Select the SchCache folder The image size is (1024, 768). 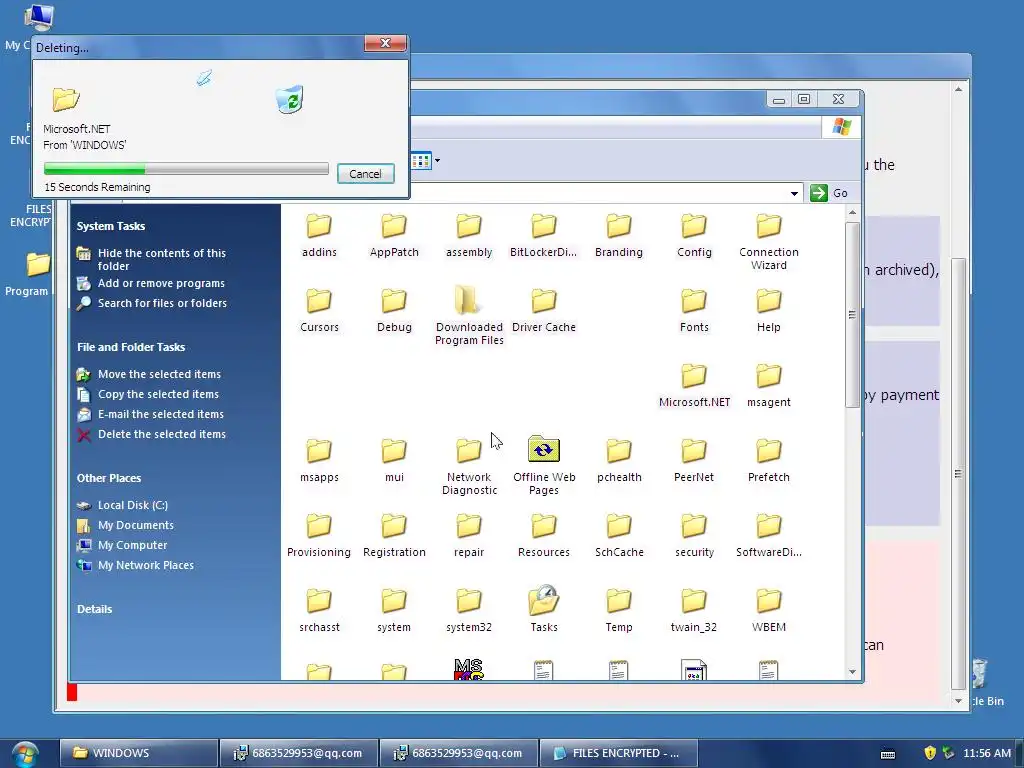(x=618, y=536)
